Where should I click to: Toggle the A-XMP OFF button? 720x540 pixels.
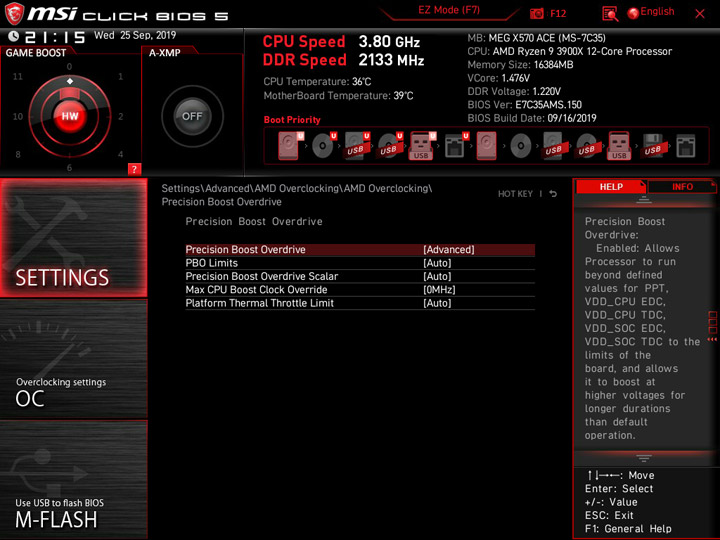coord(192,116)
